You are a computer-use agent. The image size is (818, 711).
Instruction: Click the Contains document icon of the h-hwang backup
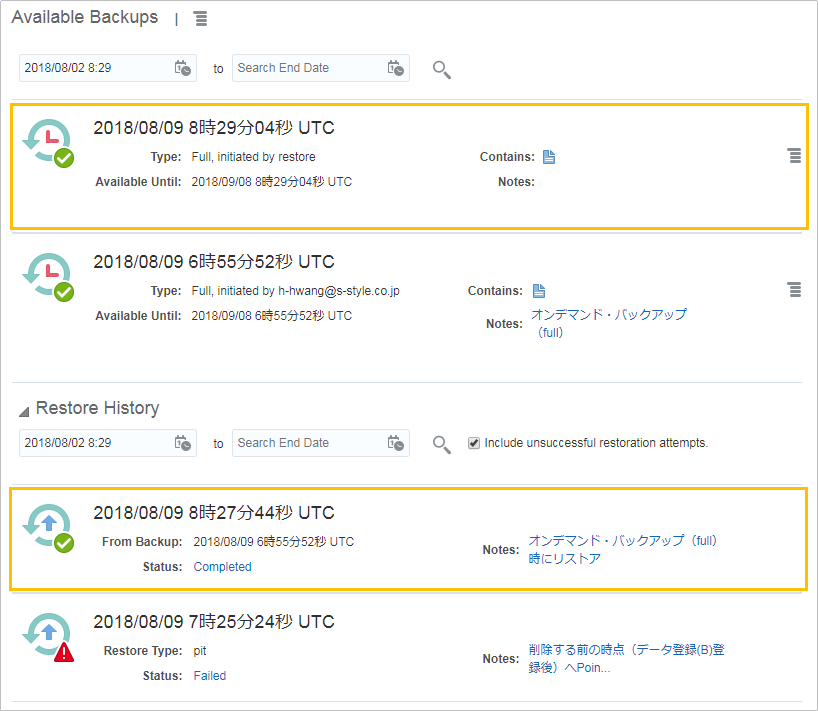[x=539, y=291]
